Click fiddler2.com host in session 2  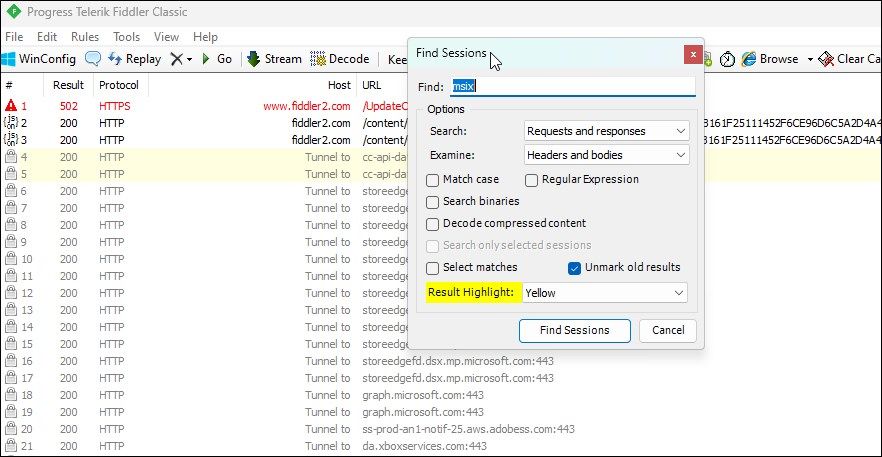coord(321,123)
